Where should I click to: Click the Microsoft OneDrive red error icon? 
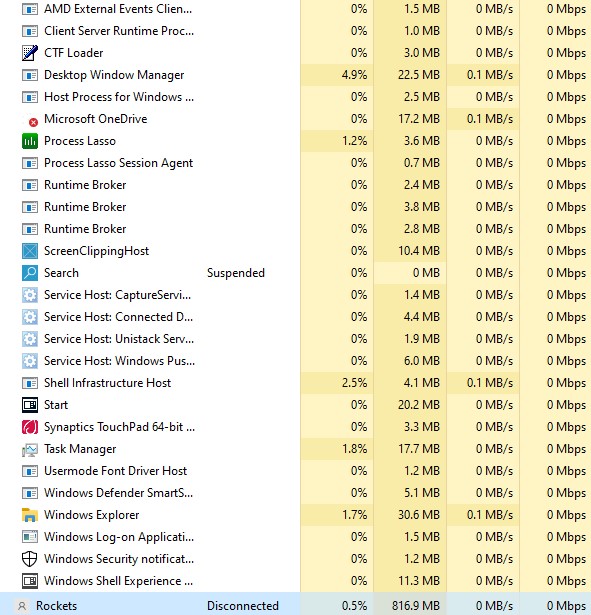point(33,122)
